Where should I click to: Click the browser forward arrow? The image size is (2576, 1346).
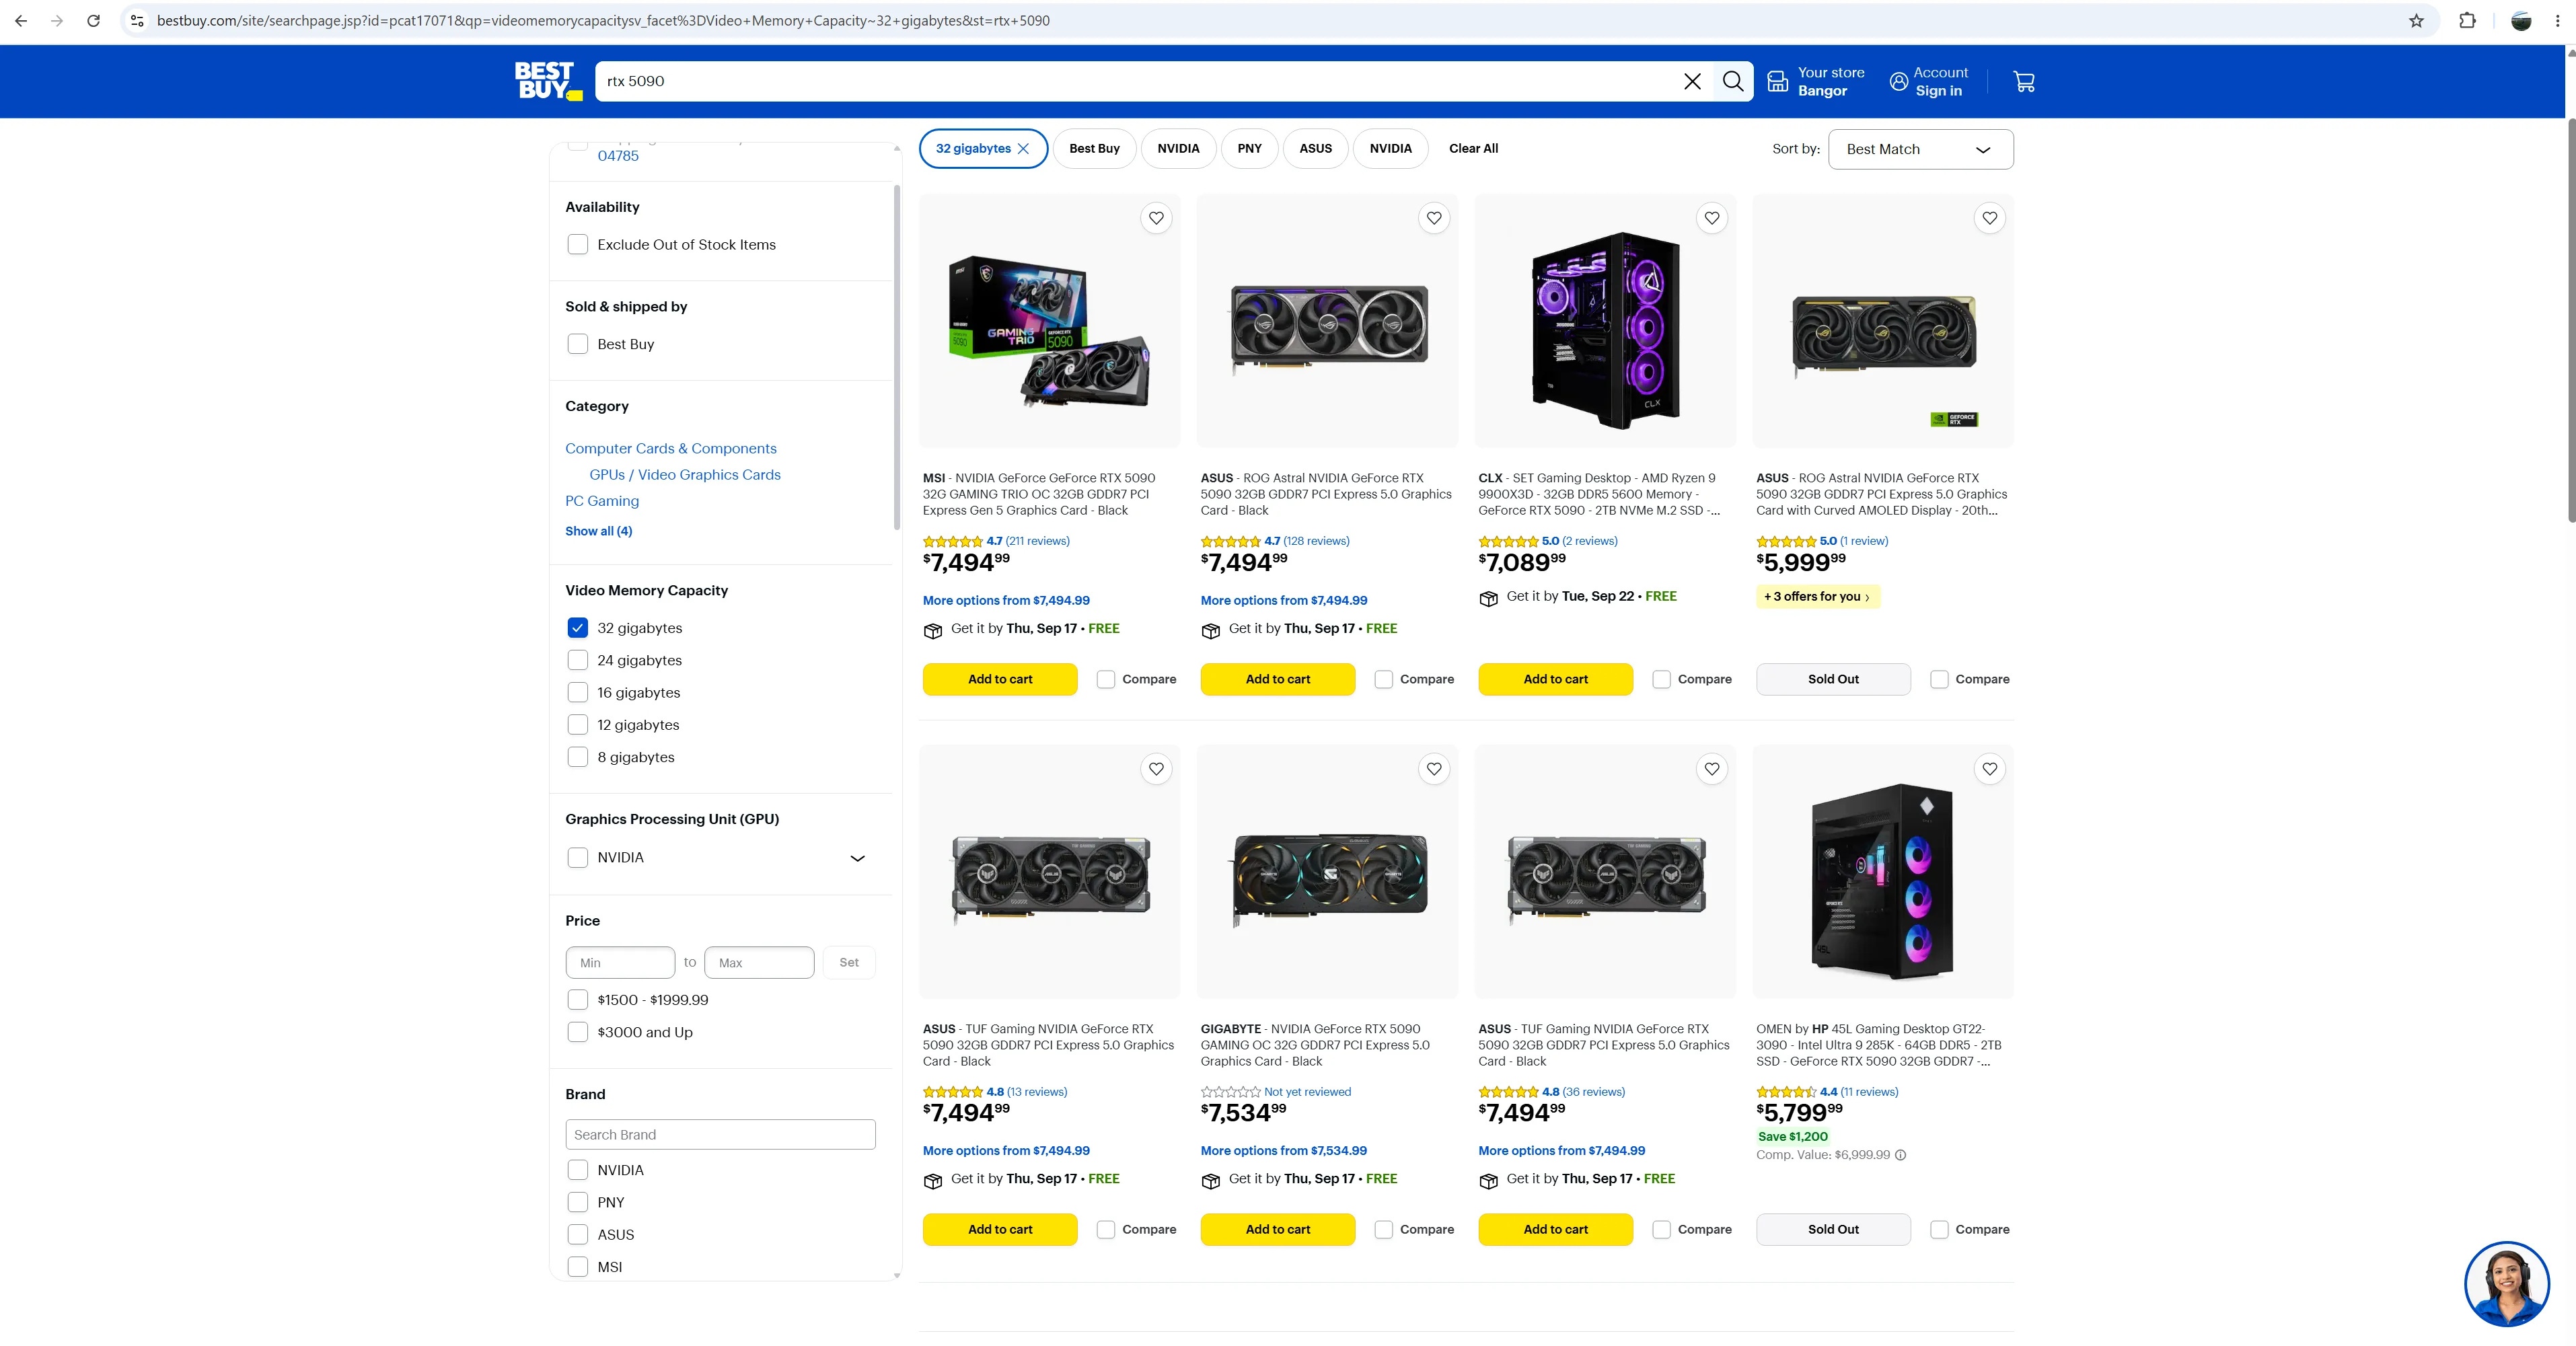(57, 21)
